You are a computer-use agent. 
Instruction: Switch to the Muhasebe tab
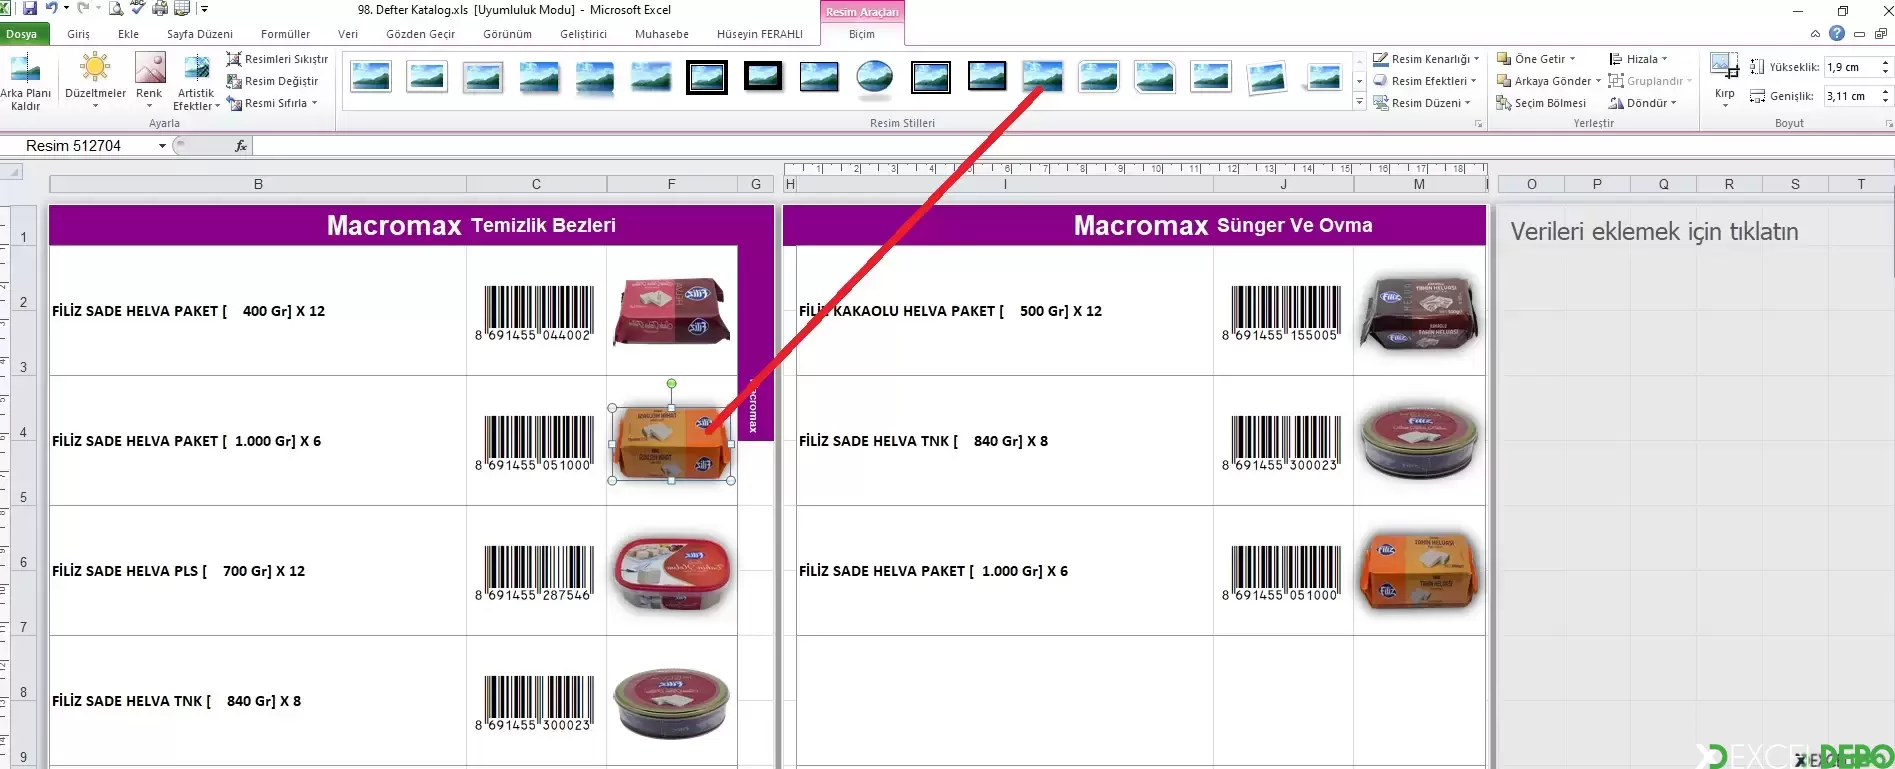[662, 34]
